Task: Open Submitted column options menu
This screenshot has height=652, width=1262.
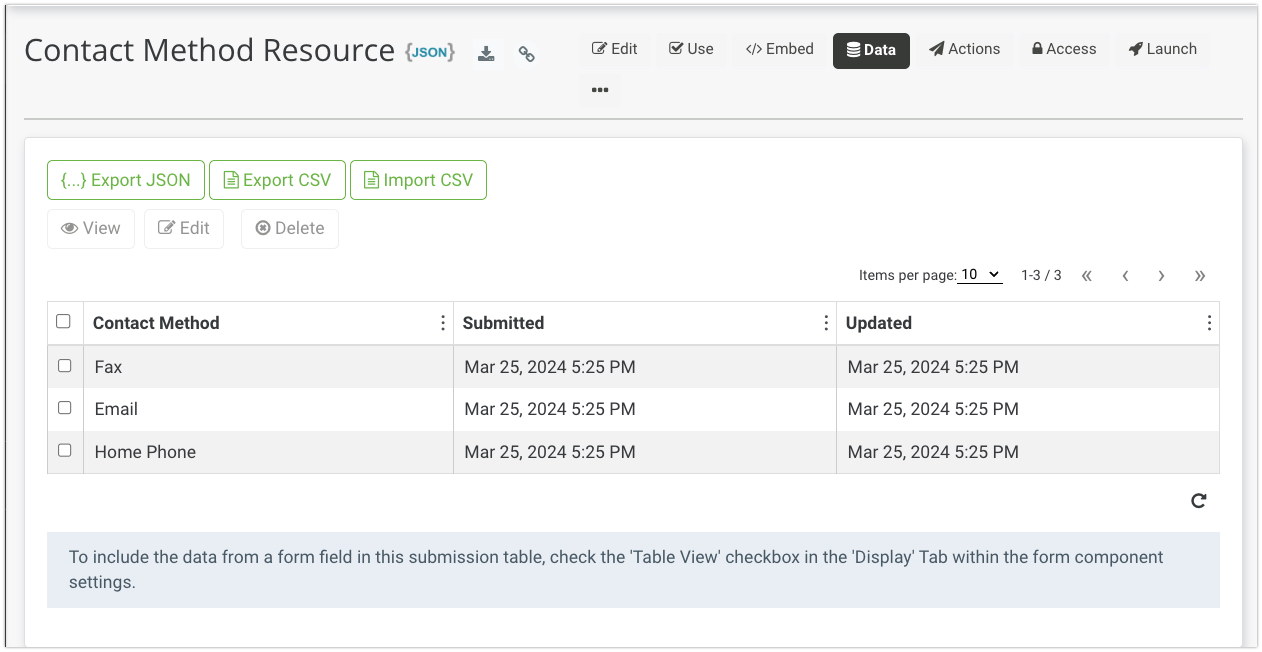Action: click(826, 323)
